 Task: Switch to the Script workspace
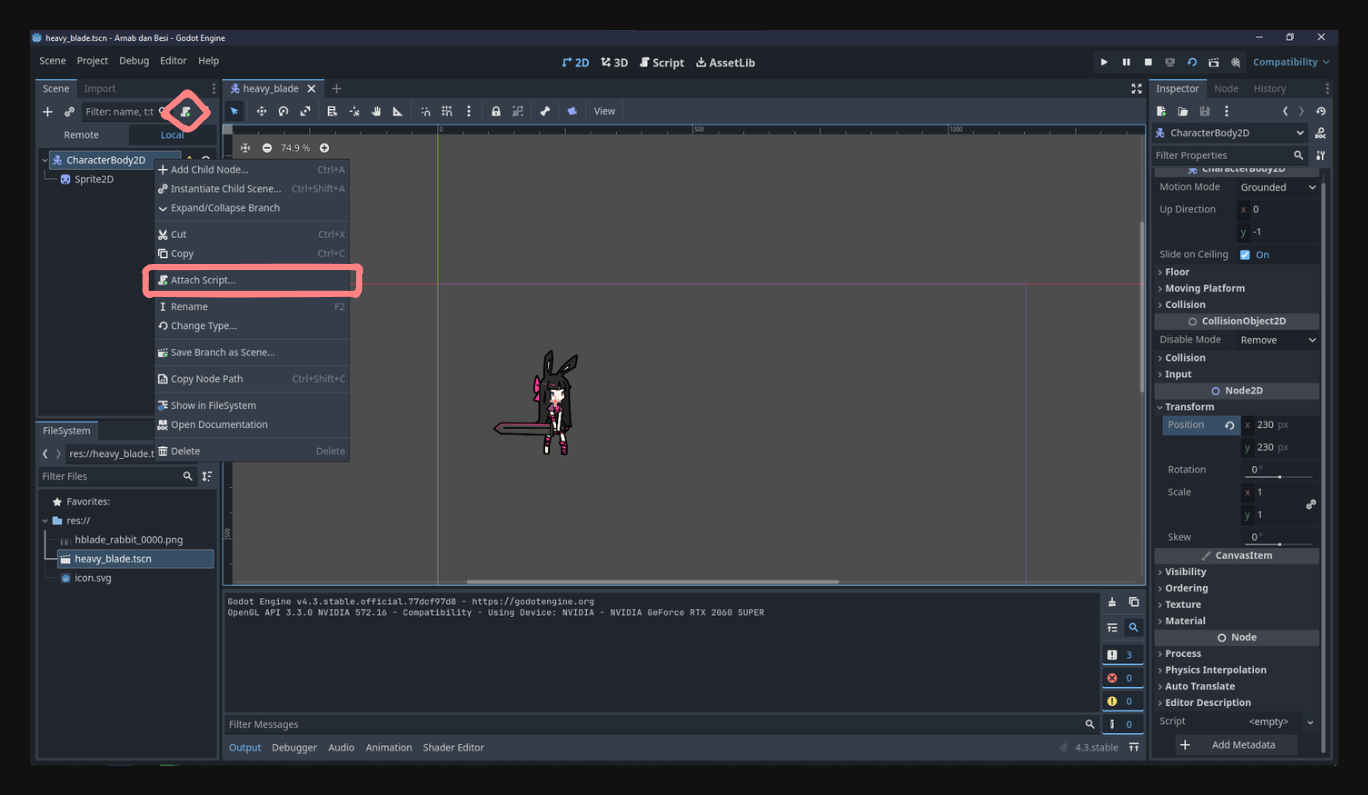point(662,62)
